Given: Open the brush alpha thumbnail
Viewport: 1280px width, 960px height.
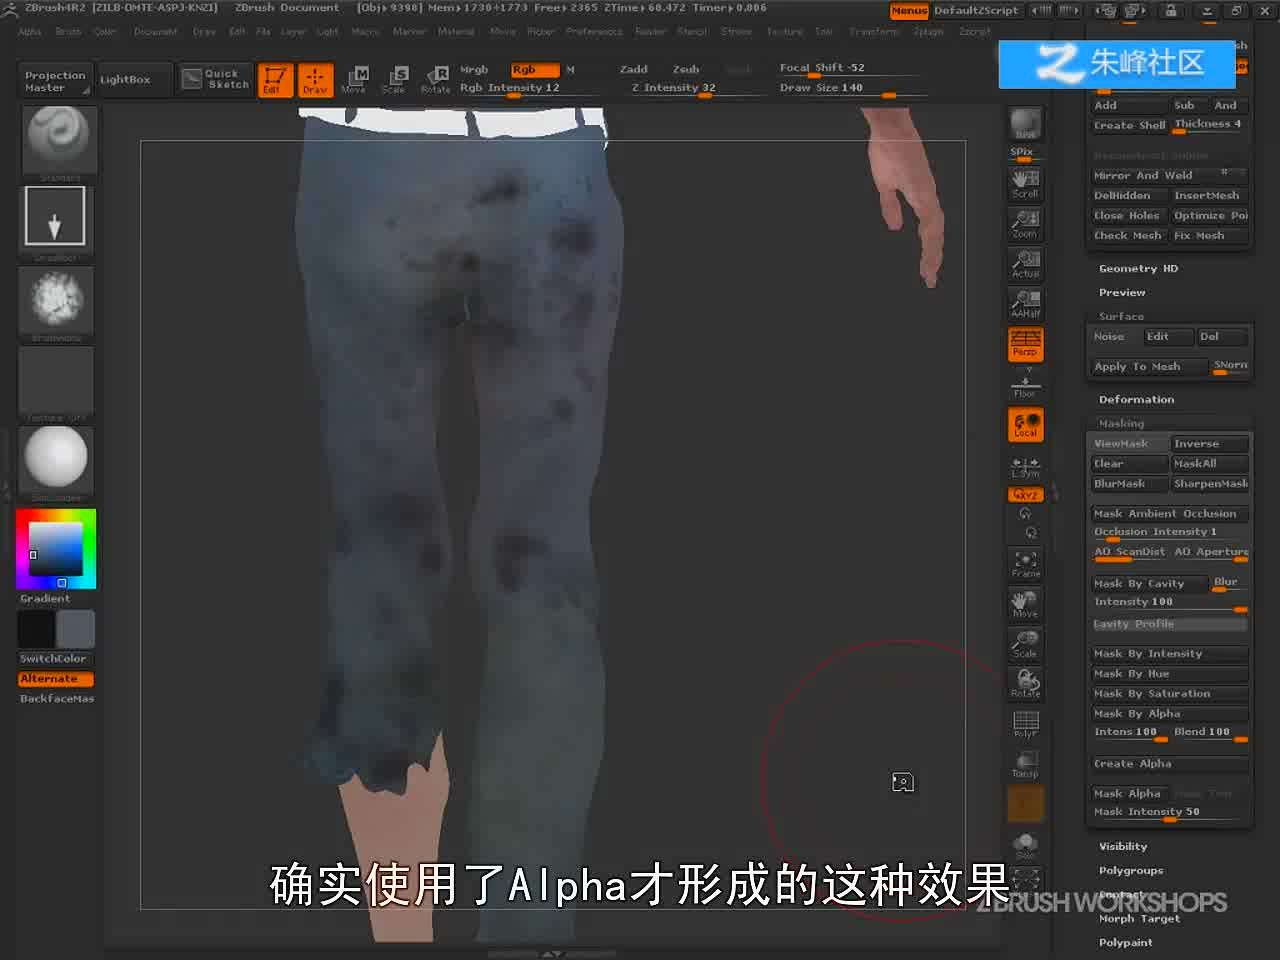Looking at the screenshot, I should (x=56, y=300).
